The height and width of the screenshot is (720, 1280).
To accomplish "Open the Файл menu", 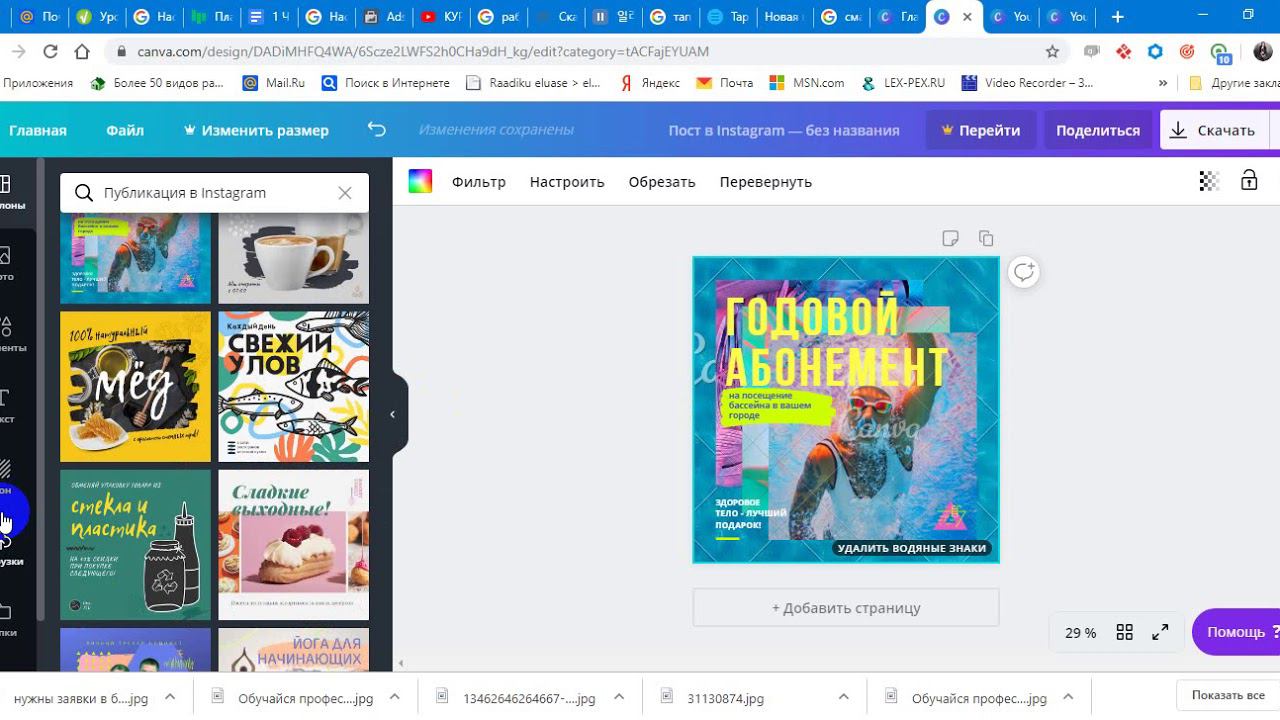I will [125, 130].
